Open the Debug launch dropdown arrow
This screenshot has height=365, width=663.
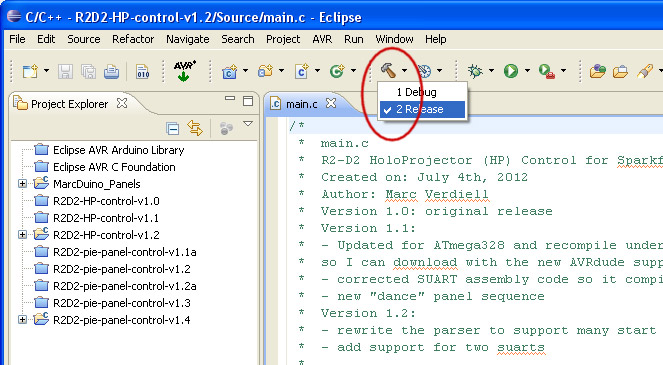pyautogui.click(x=491, y=71)
